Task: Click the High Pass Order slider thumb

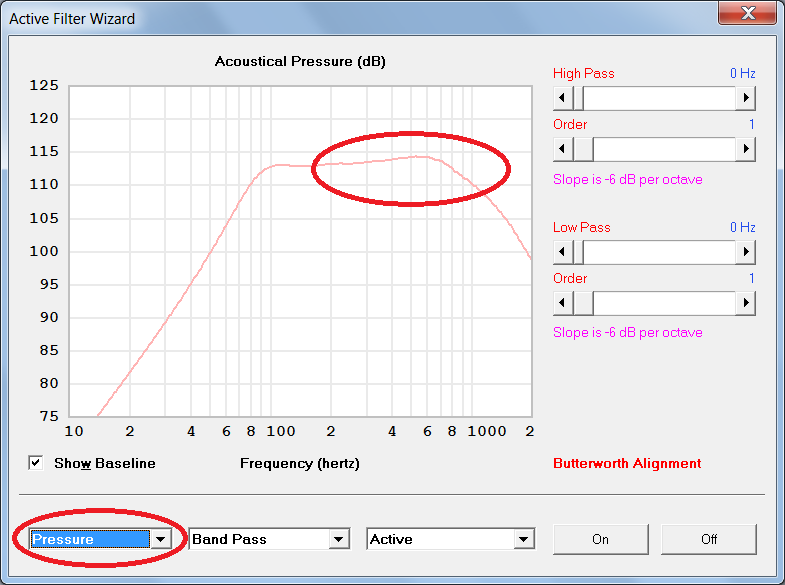Action: pyautogui.click(x=583, y=149)
